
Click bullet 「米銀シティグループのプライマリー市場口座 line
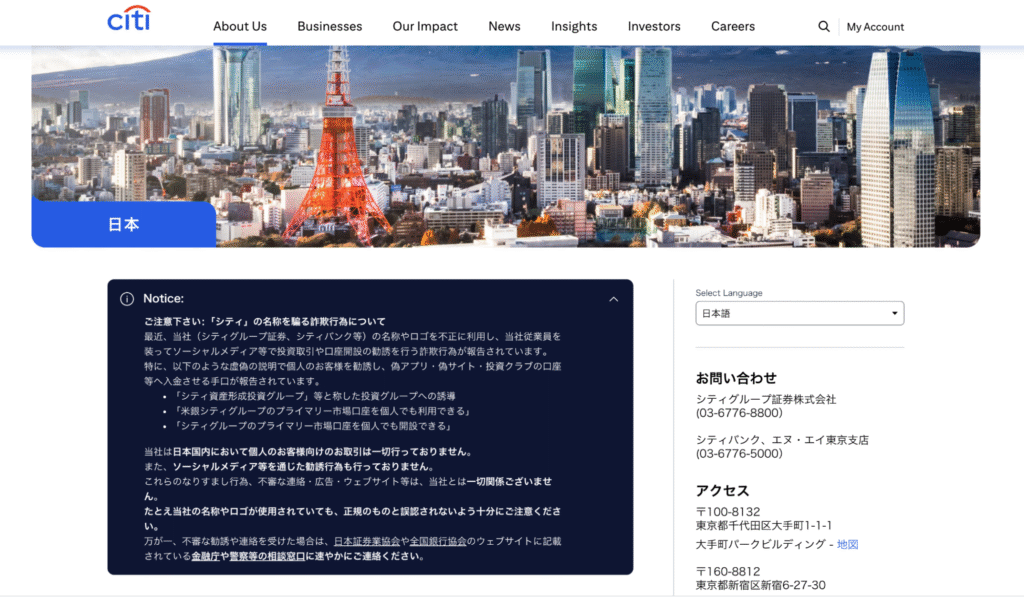coord(321,411)
